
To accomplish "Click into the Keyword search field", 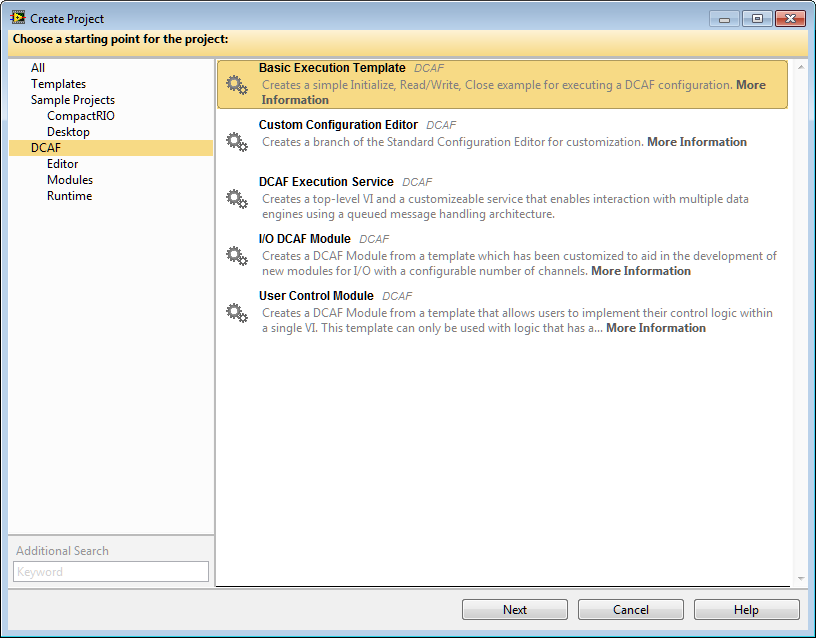I will pyautogui.click(x=111, y=571).
